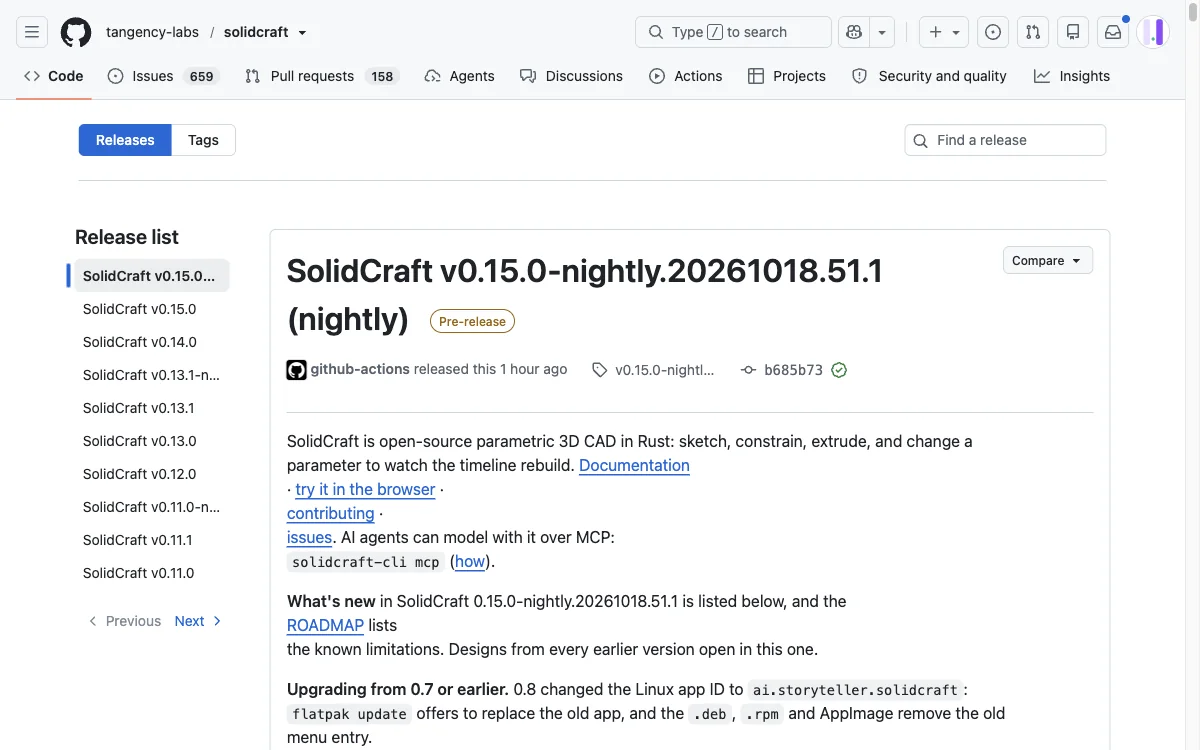
Task: Open try it in the browser link
Action: click(365, 489)
